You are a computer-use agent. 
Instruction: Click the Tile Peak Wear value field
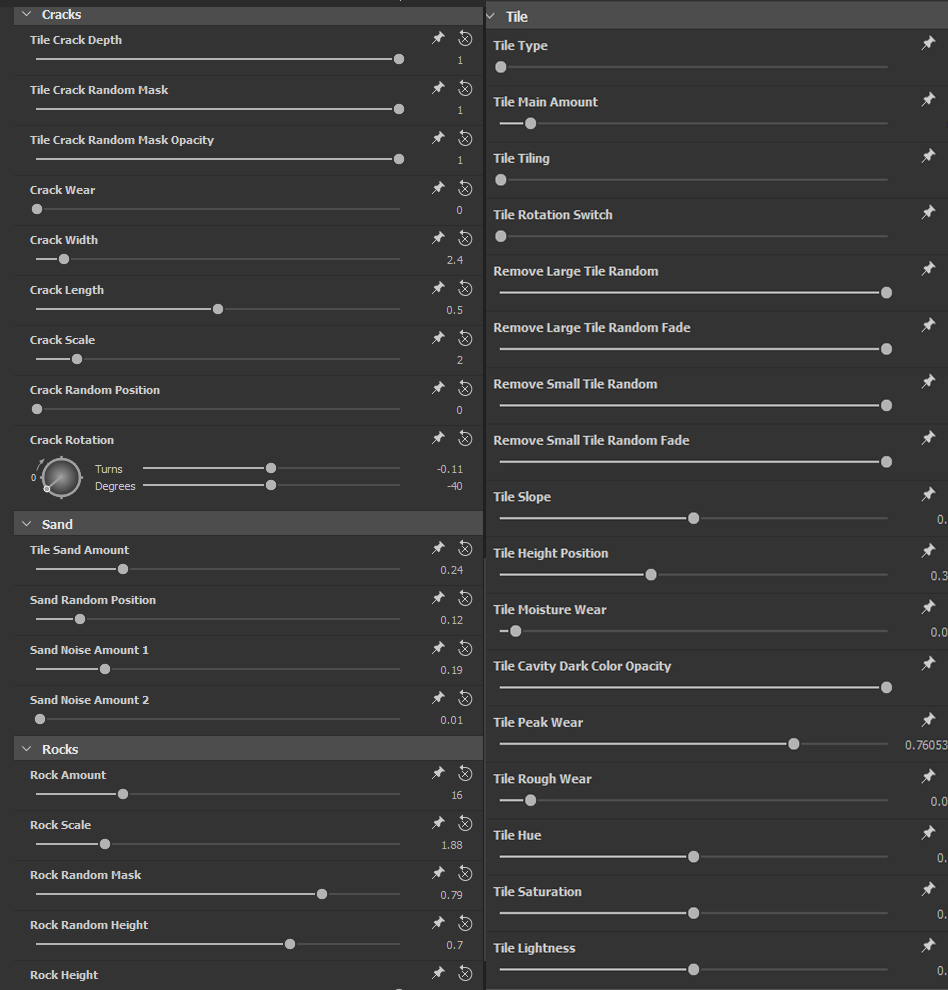point(925,745)
